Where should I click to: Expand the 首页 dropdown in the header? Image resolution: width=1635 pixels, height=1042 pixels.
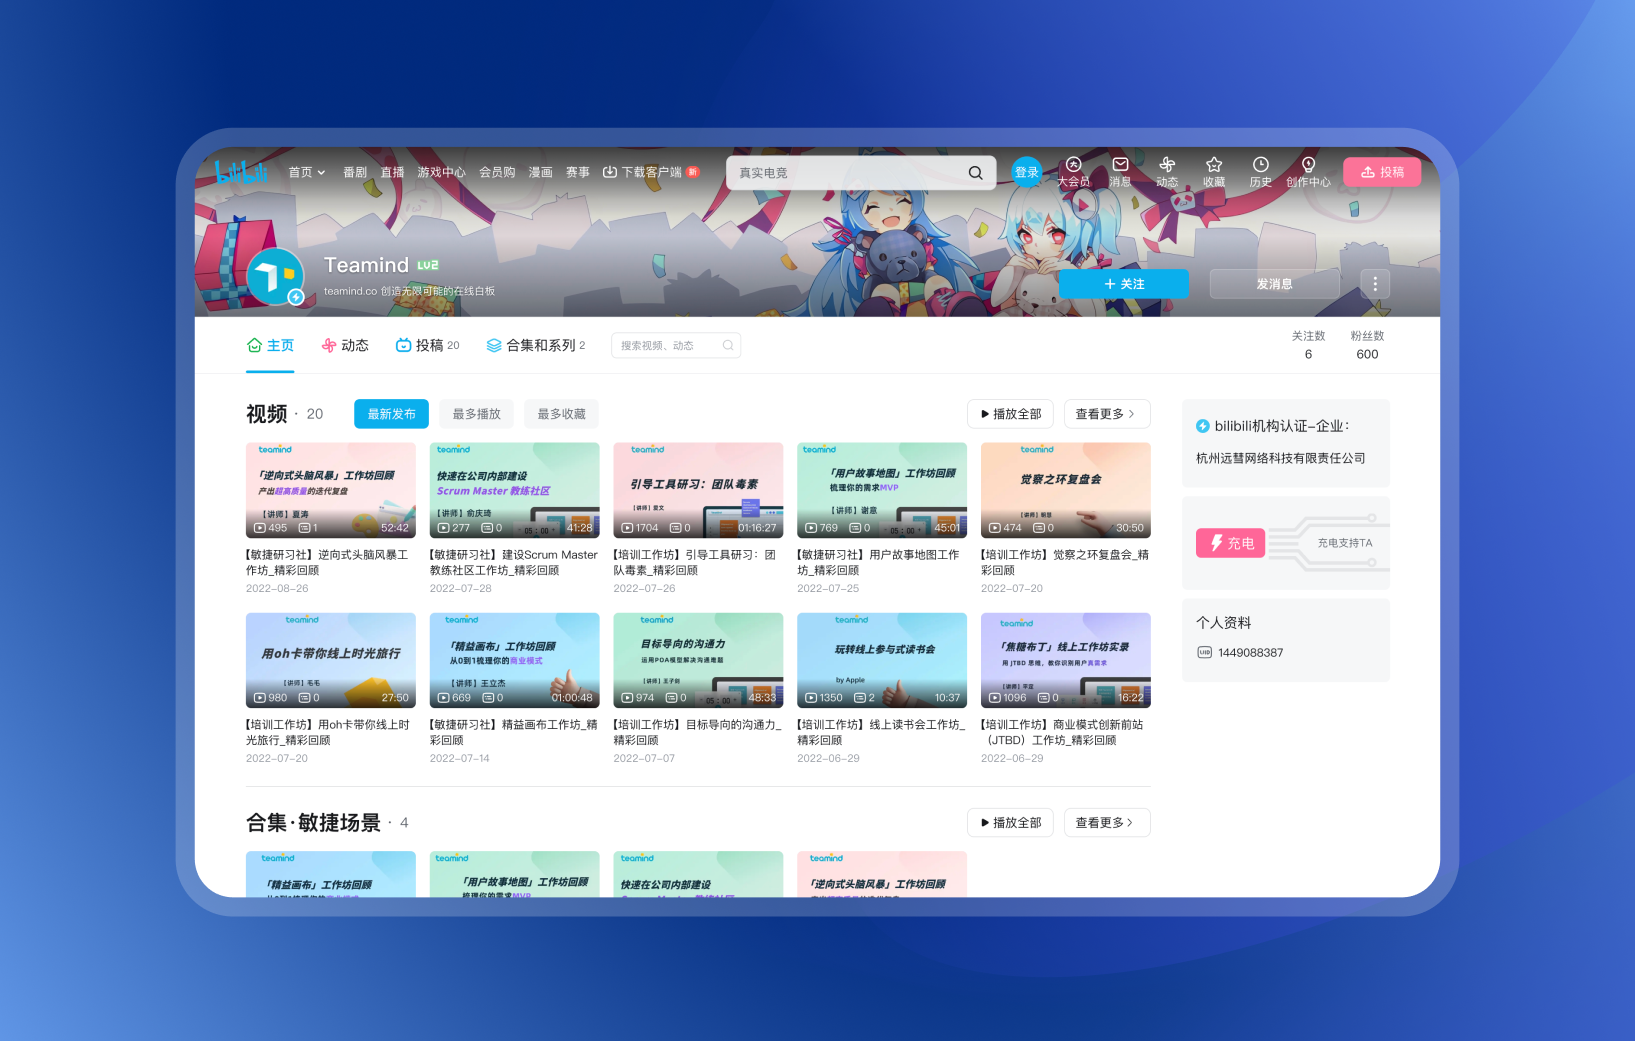pos(307,172)
